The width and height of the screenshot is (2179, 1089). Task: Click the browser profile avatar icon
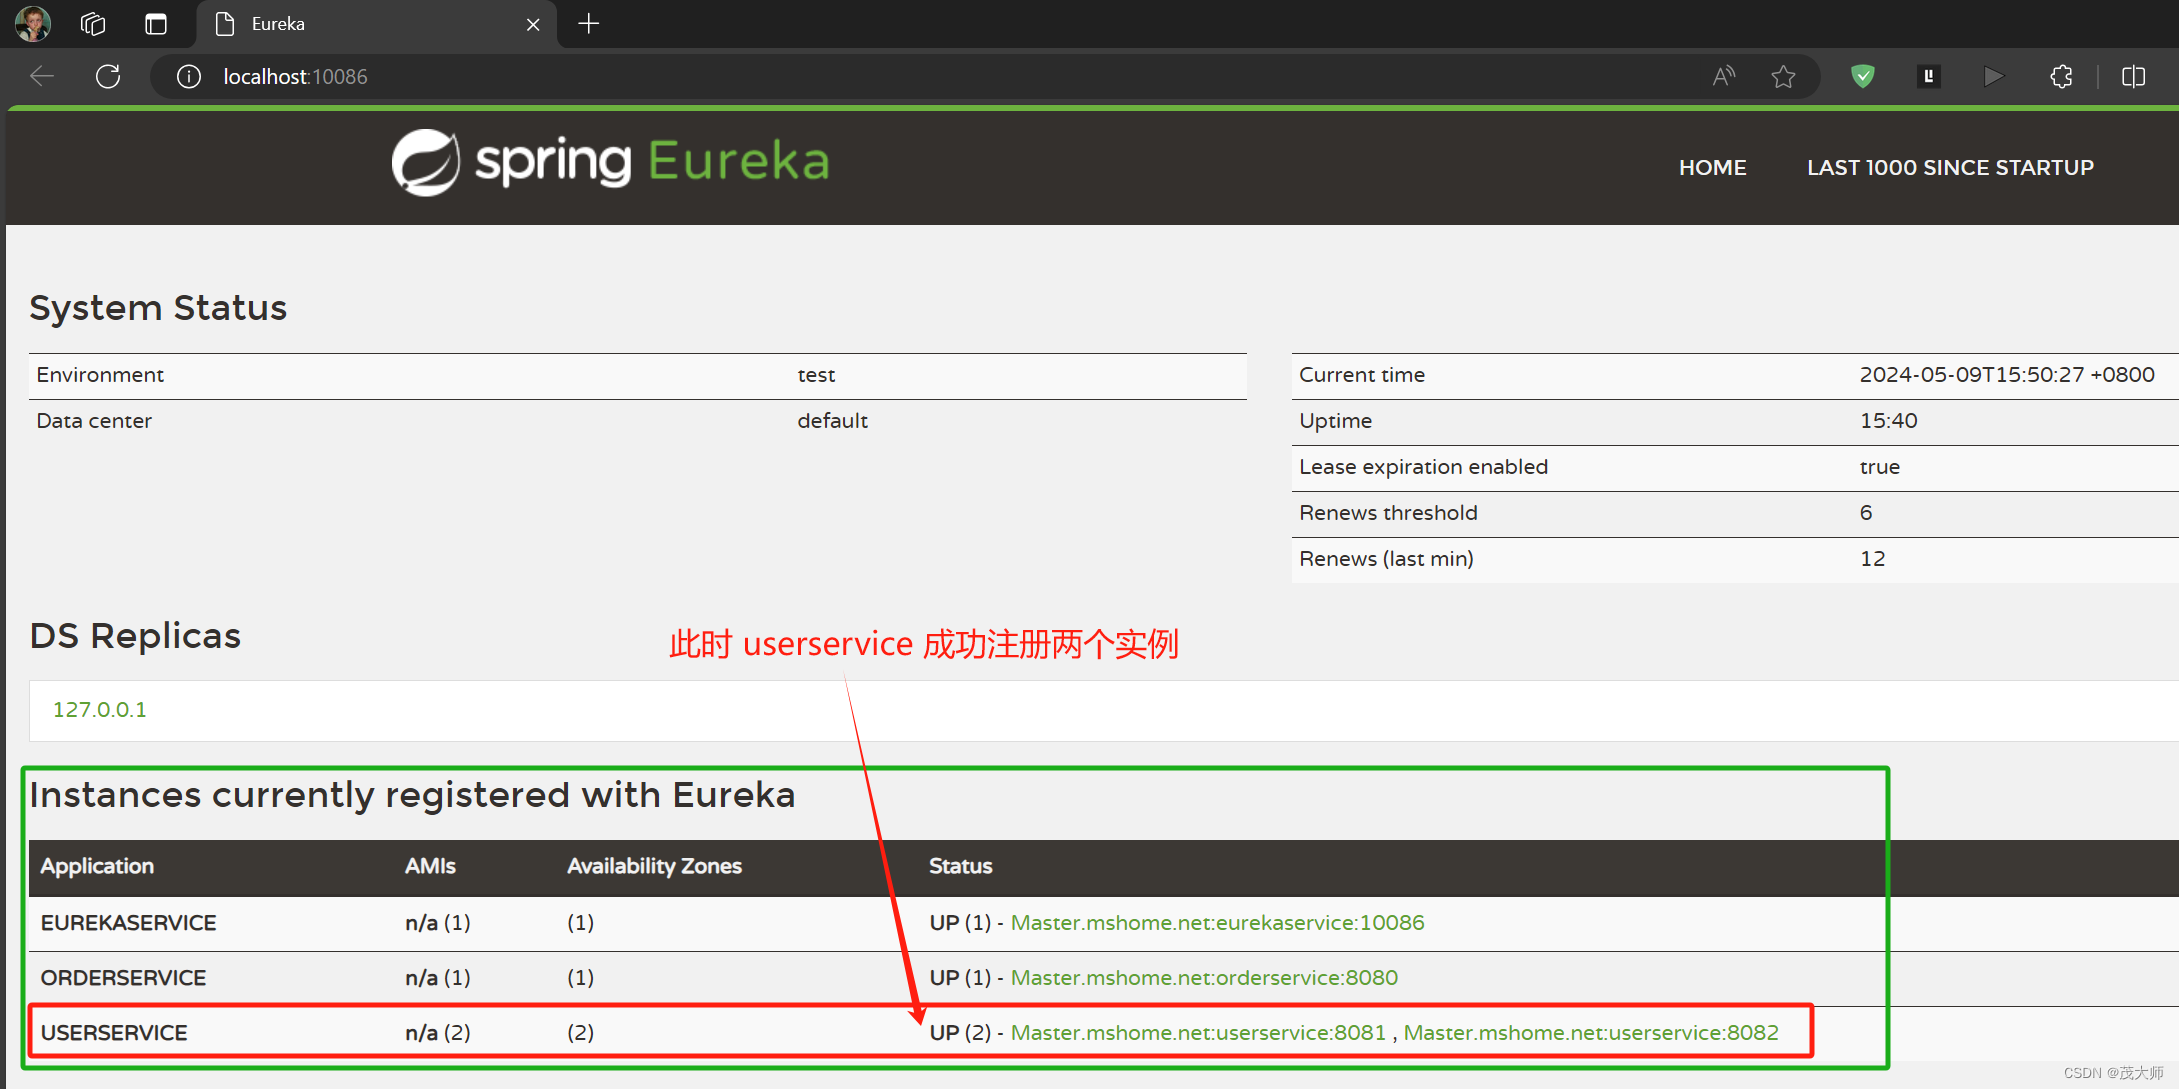33,23
